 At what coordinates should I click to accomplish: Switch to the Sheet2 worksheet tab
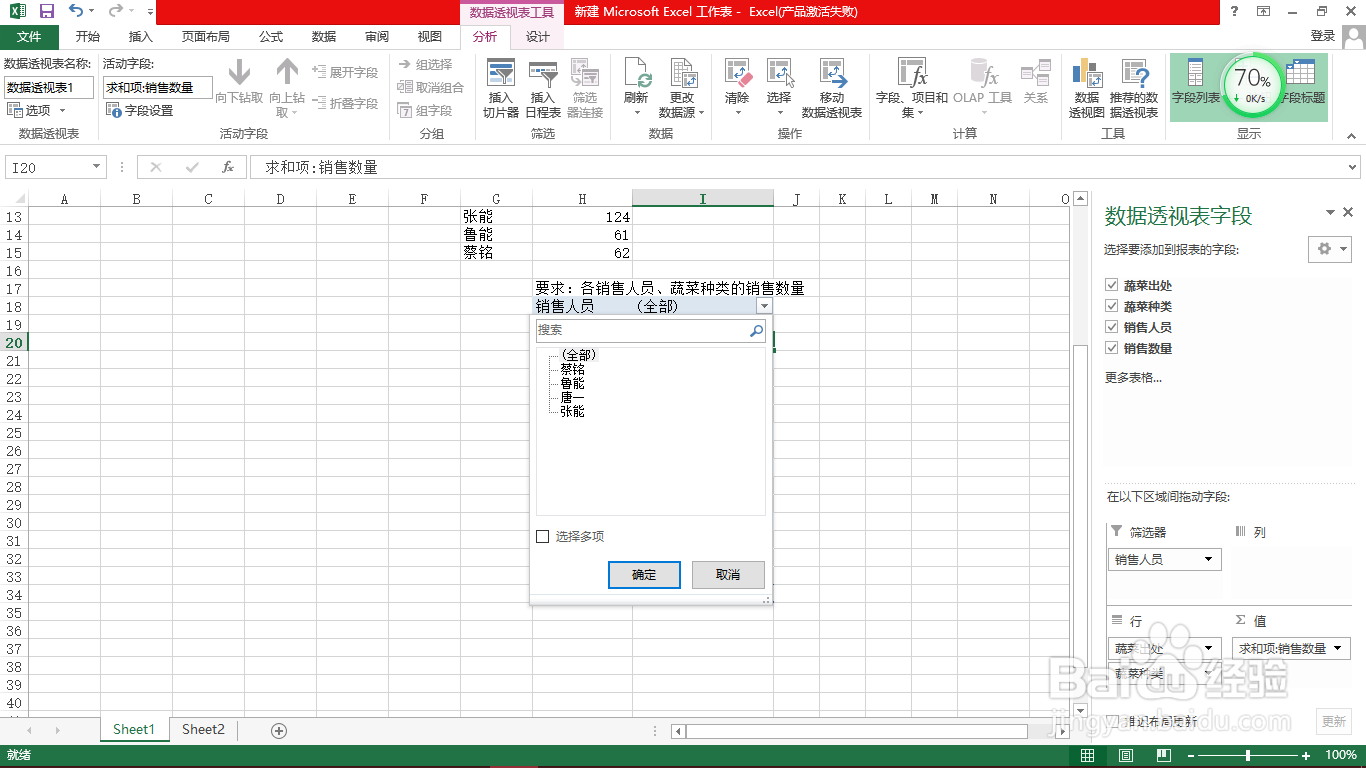point(202,730)
